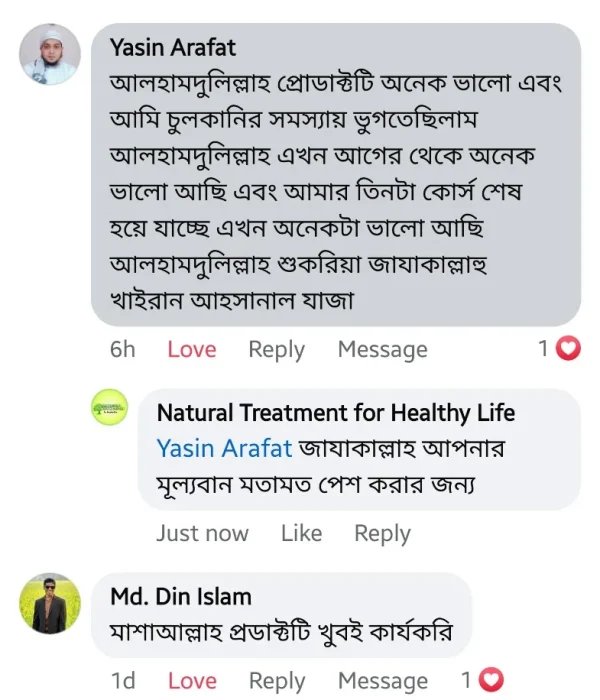Reply to Yasin Arafat's comment
600x700 pixels.
(x=276, y=349)
